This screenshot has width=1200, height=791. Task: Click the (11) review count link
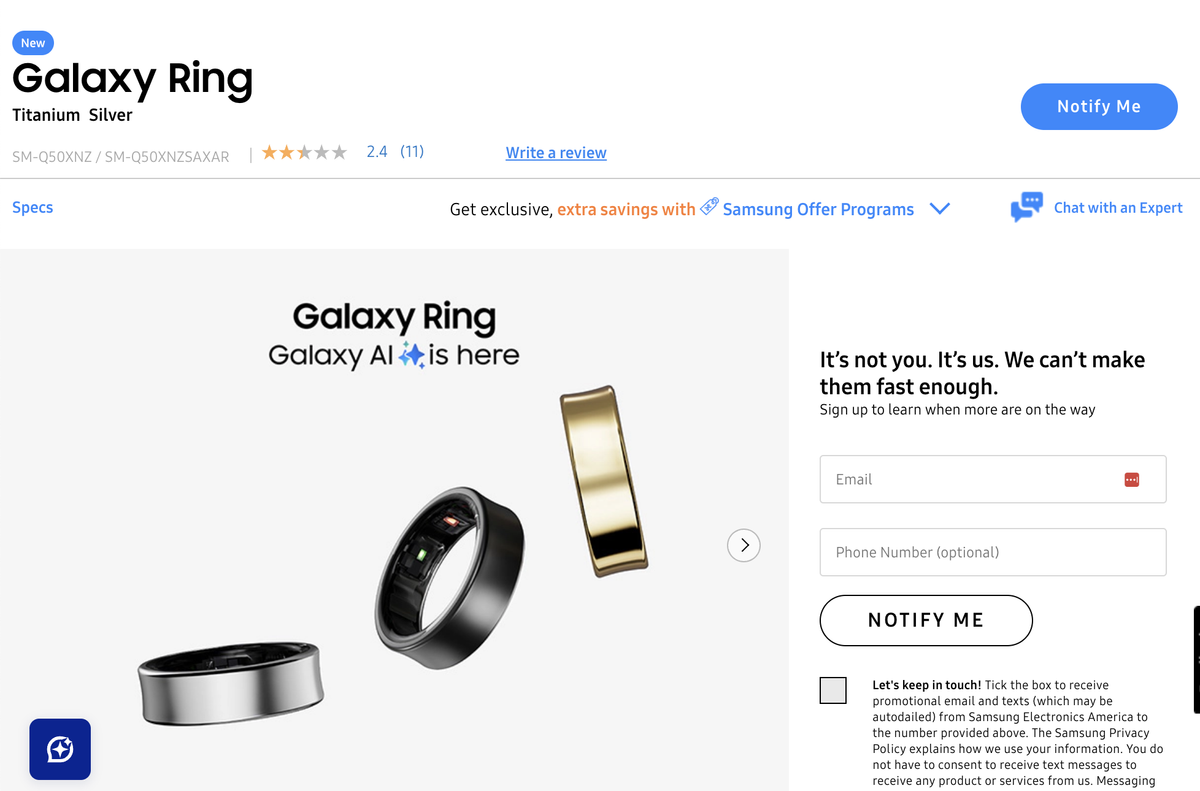(412, 151)
